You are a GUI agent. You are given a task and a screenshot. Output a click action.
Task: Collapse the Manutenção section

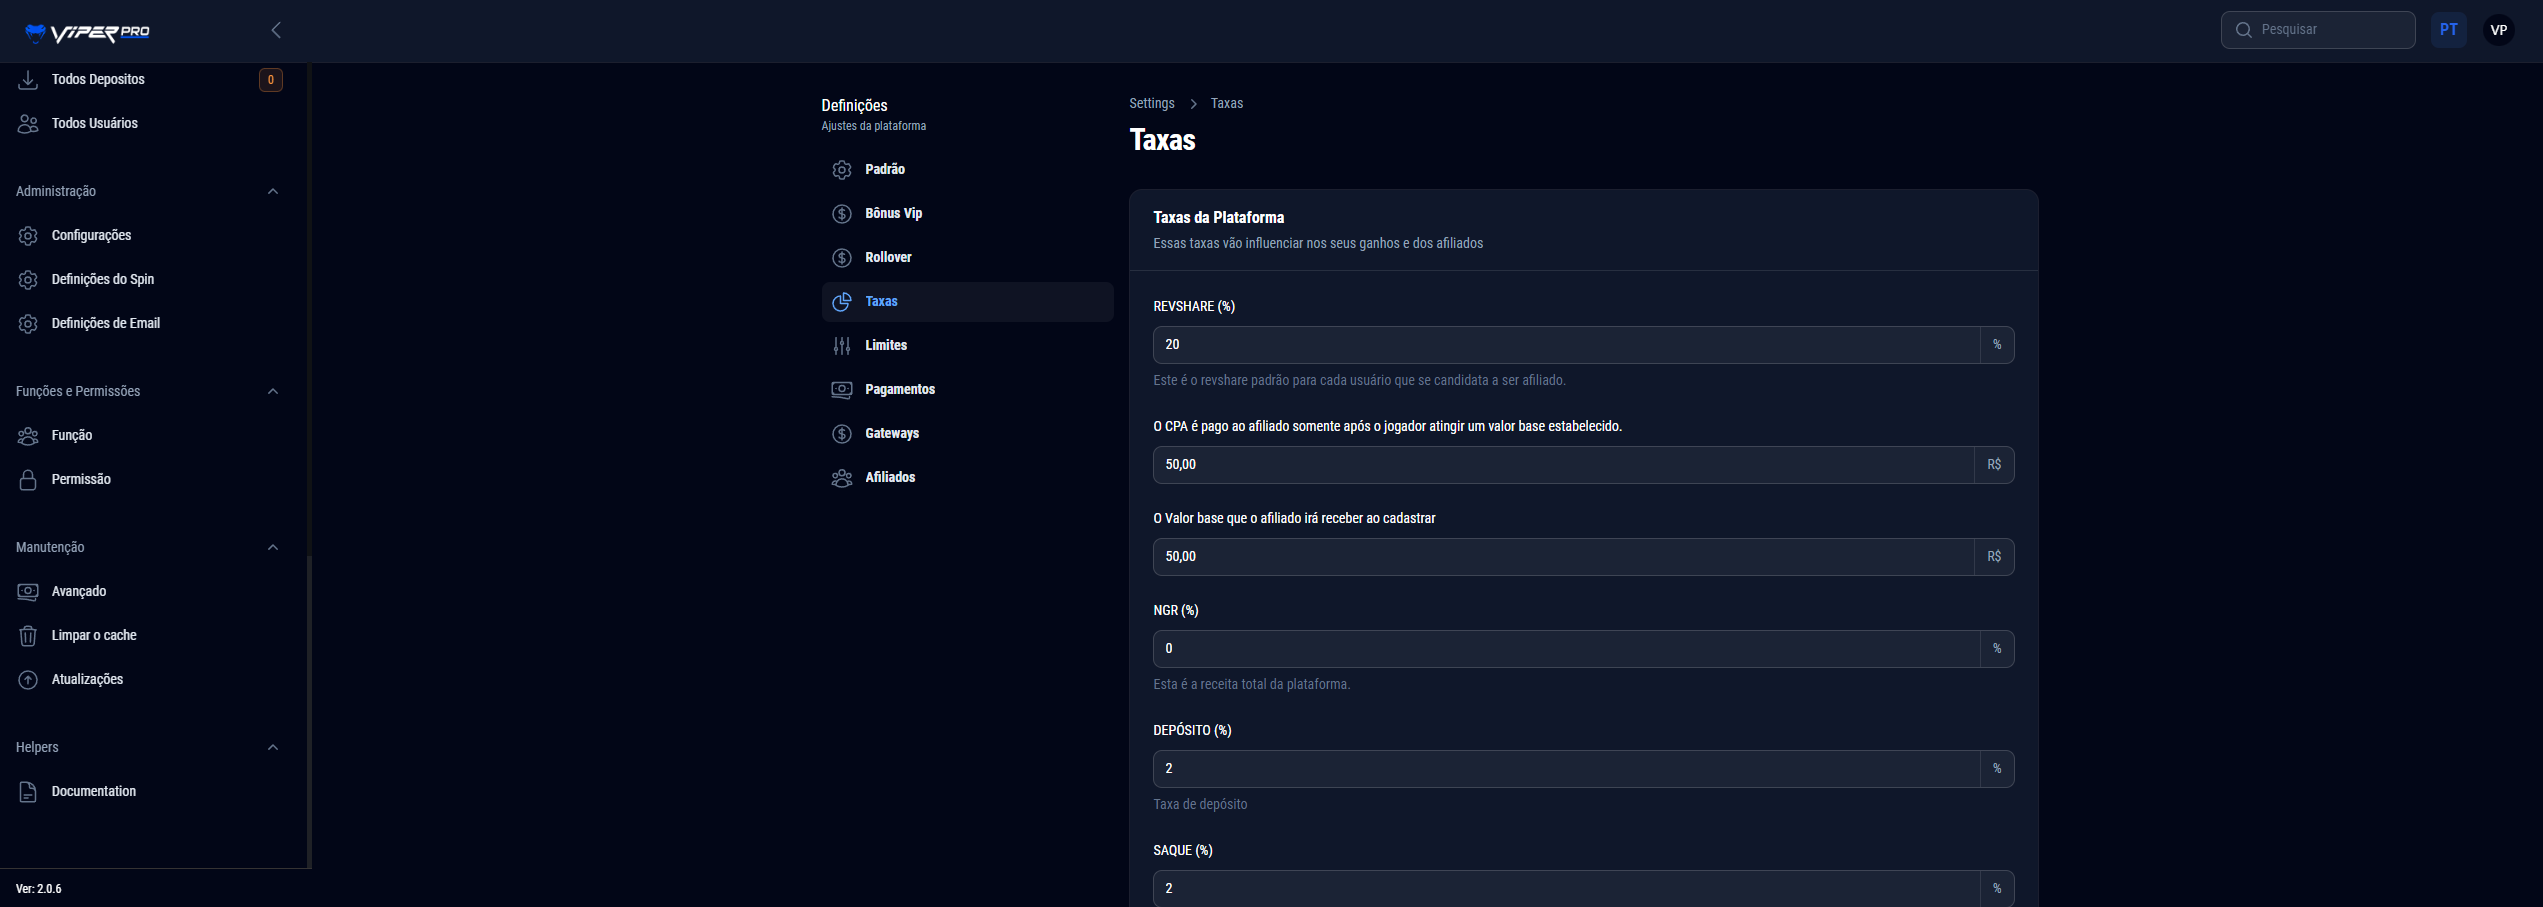pyautogui.click(x=273, y=547)
